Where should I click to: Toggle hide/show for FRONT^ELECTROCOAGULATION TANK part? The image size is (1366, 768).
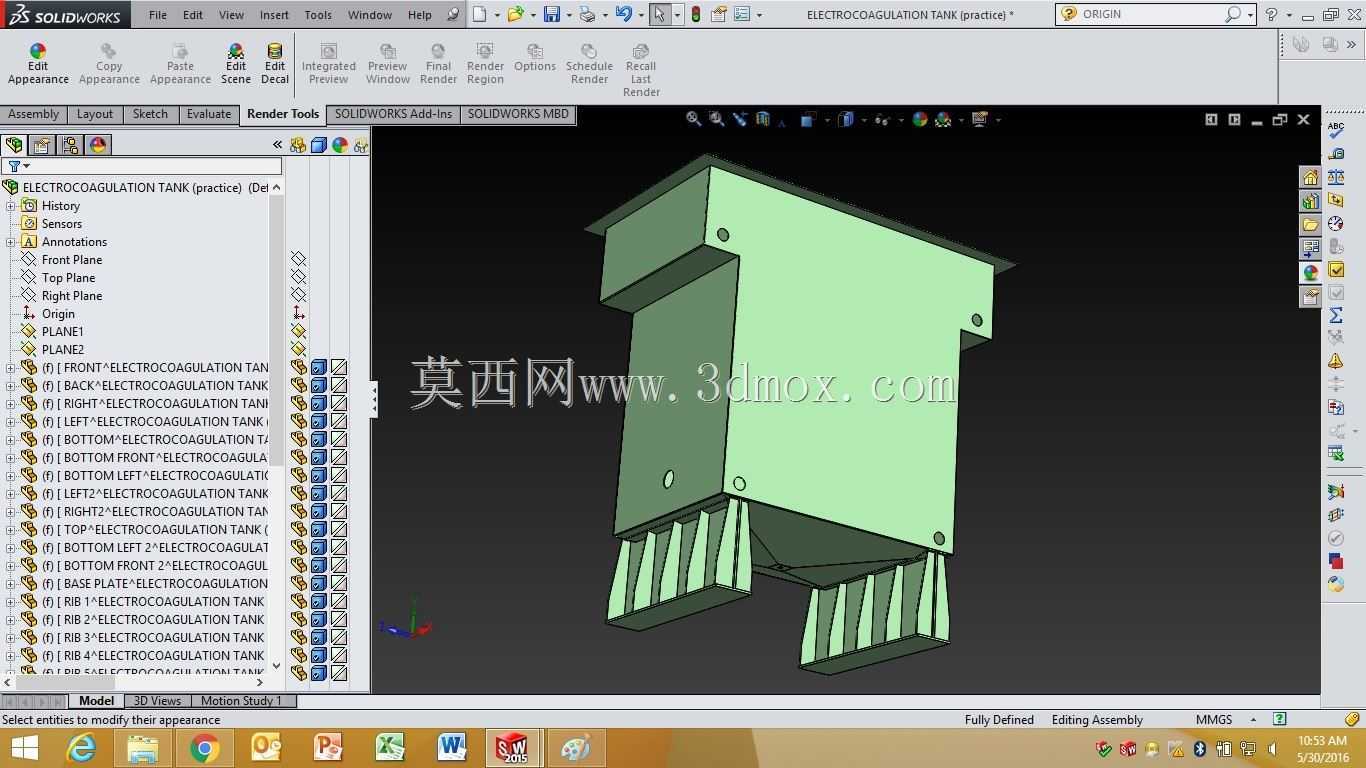pos(298,368)
